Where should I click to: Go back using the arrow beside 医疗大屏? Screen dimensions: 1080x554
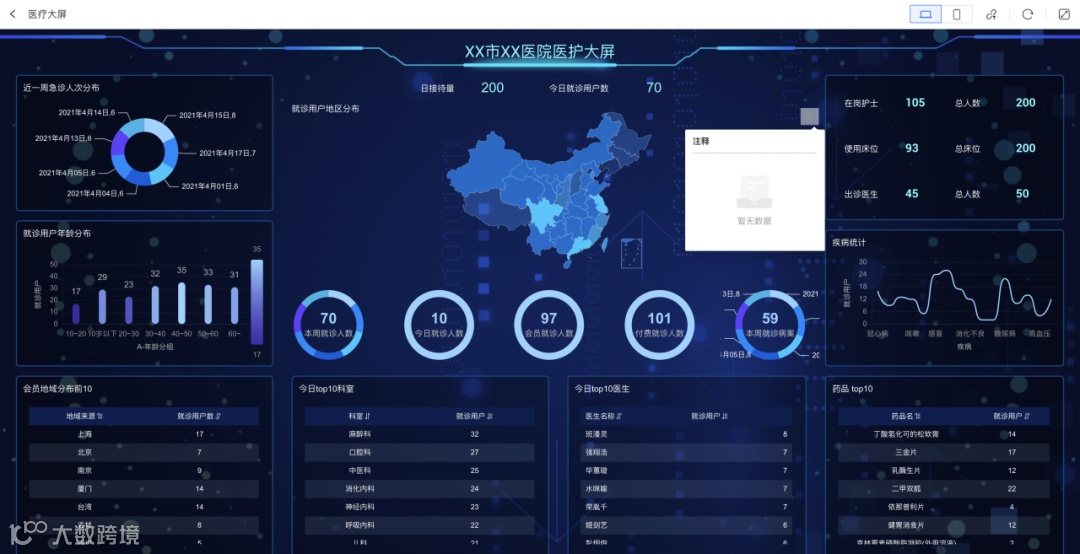pyautogui.click(x=12, y=14)
